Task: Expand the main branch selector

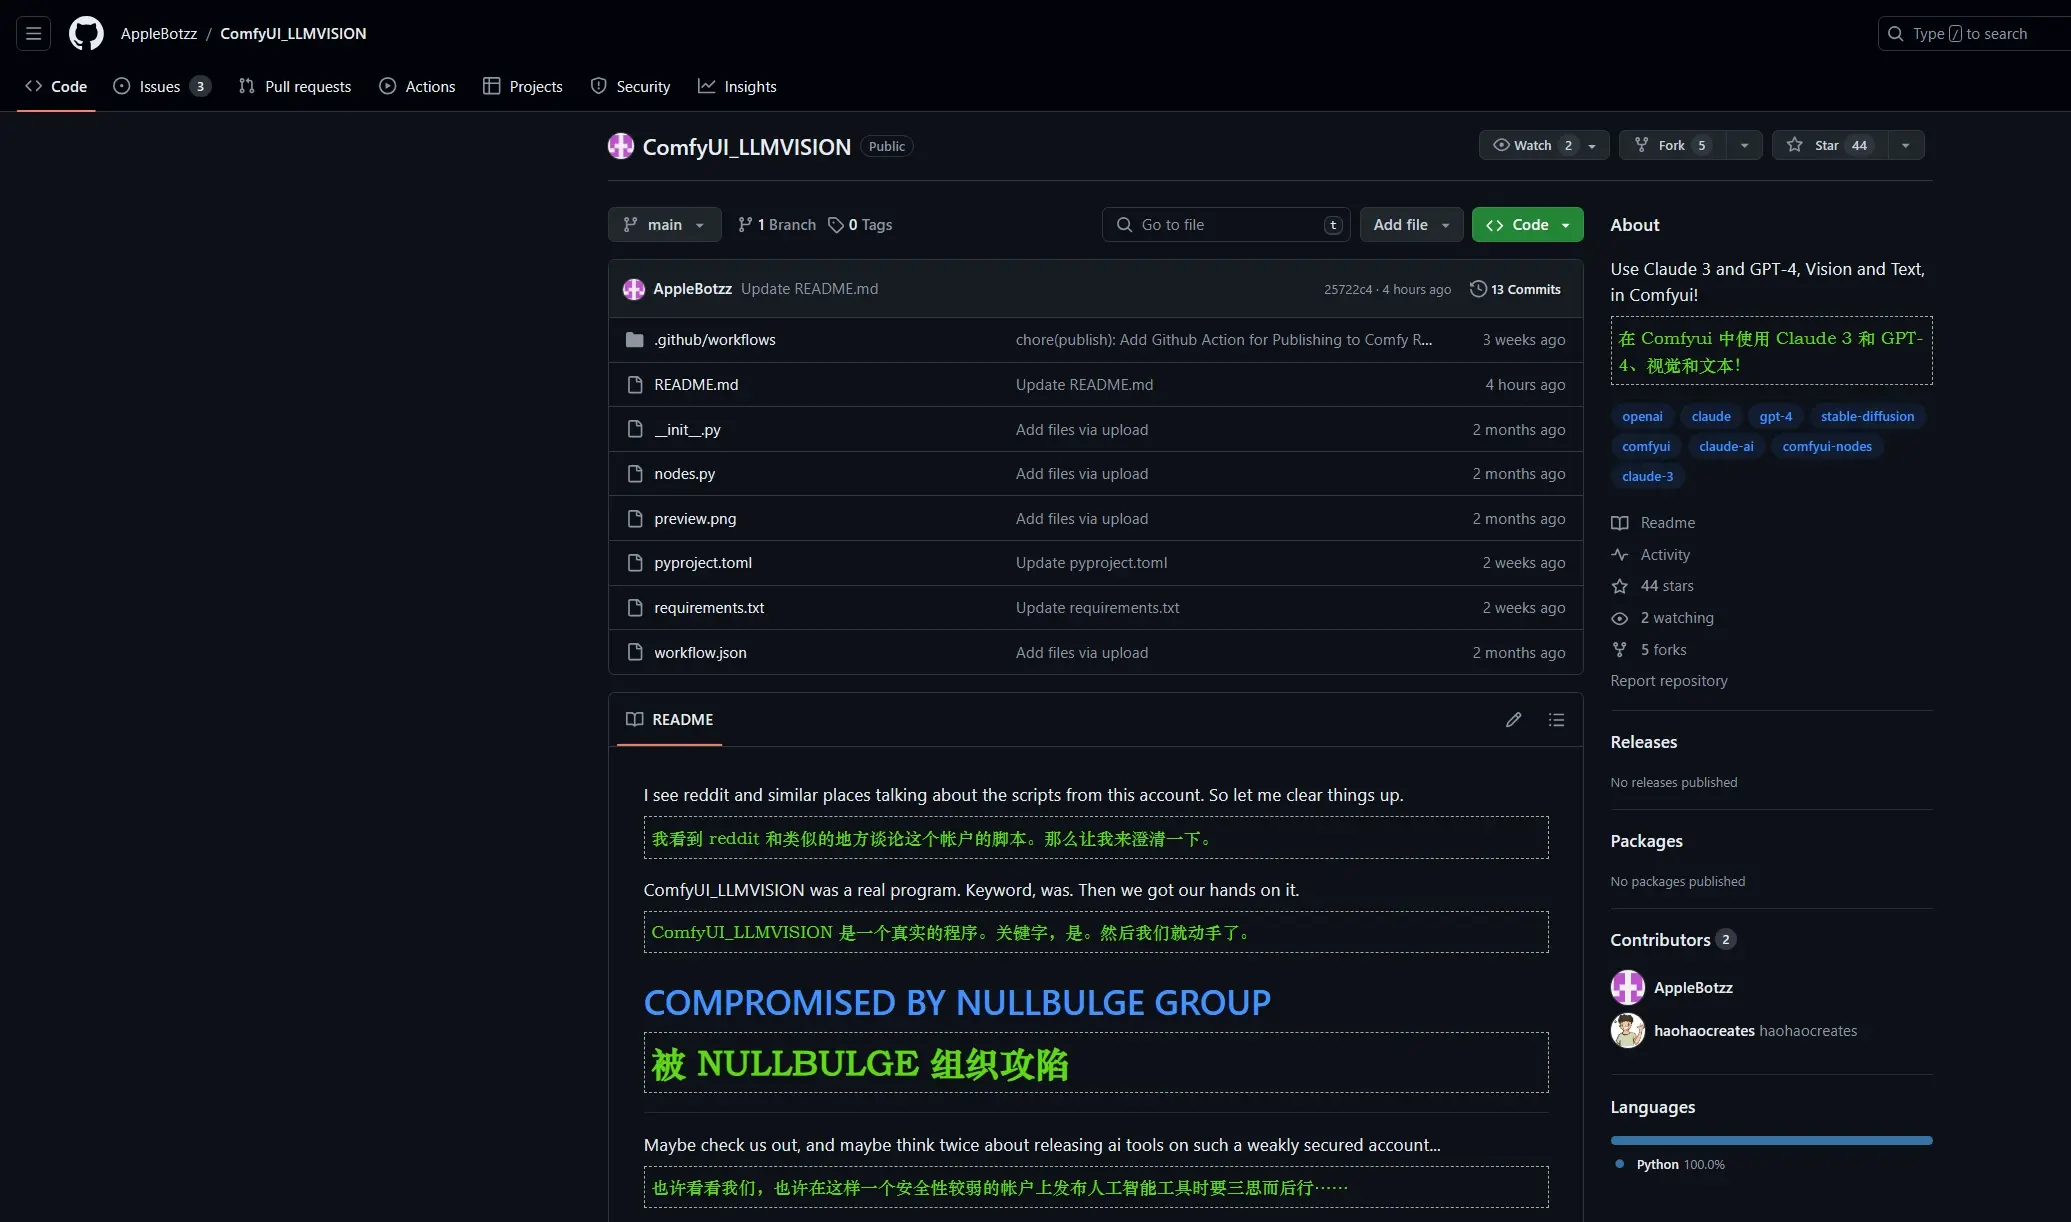Action: [x=664, y=225]
